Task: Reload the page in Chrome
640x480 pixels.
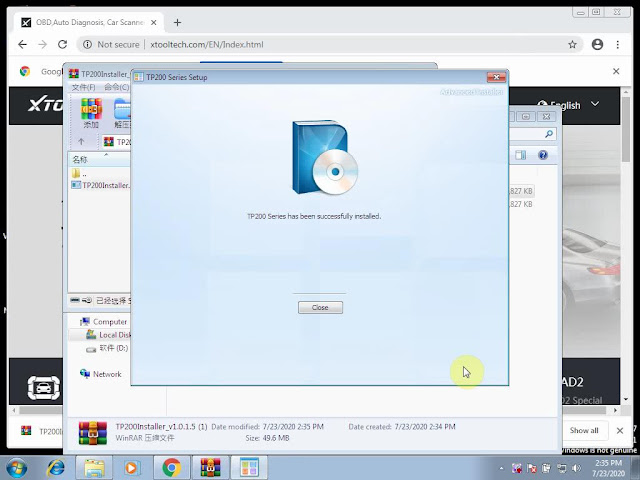Action: pos(62,44)
